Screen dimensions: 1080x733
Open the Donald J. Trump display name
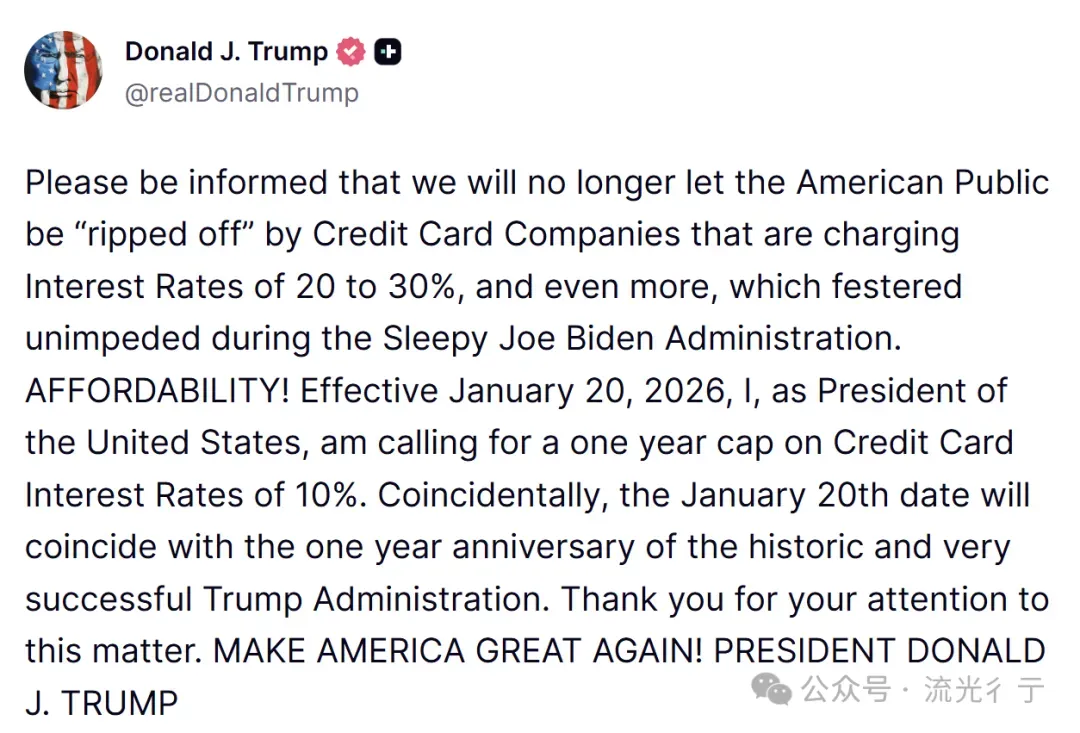click(x=227, y=52)
